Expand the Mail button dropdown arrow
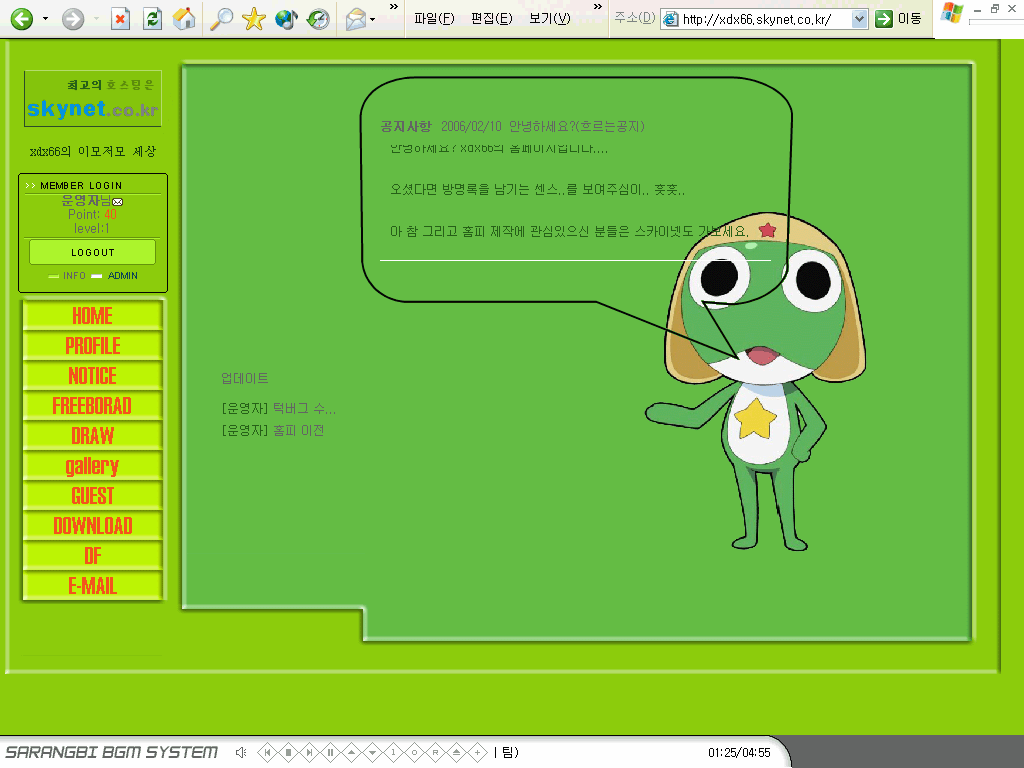The image size is (1024, 768). [x=373, y=19]
